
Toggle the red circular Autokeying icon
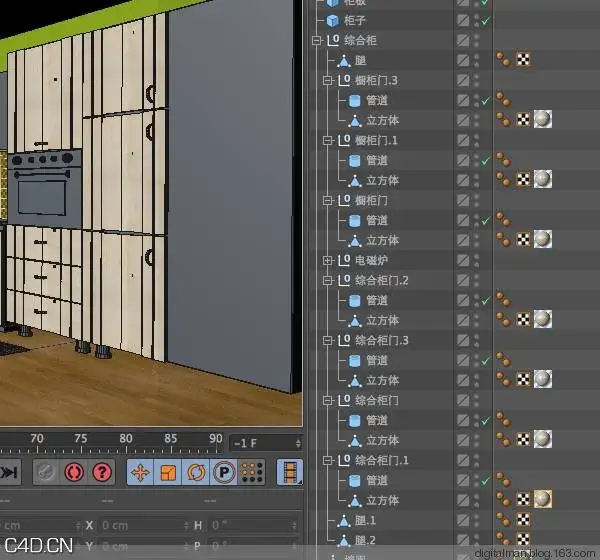pyautogui.click(x=74, y=472)
